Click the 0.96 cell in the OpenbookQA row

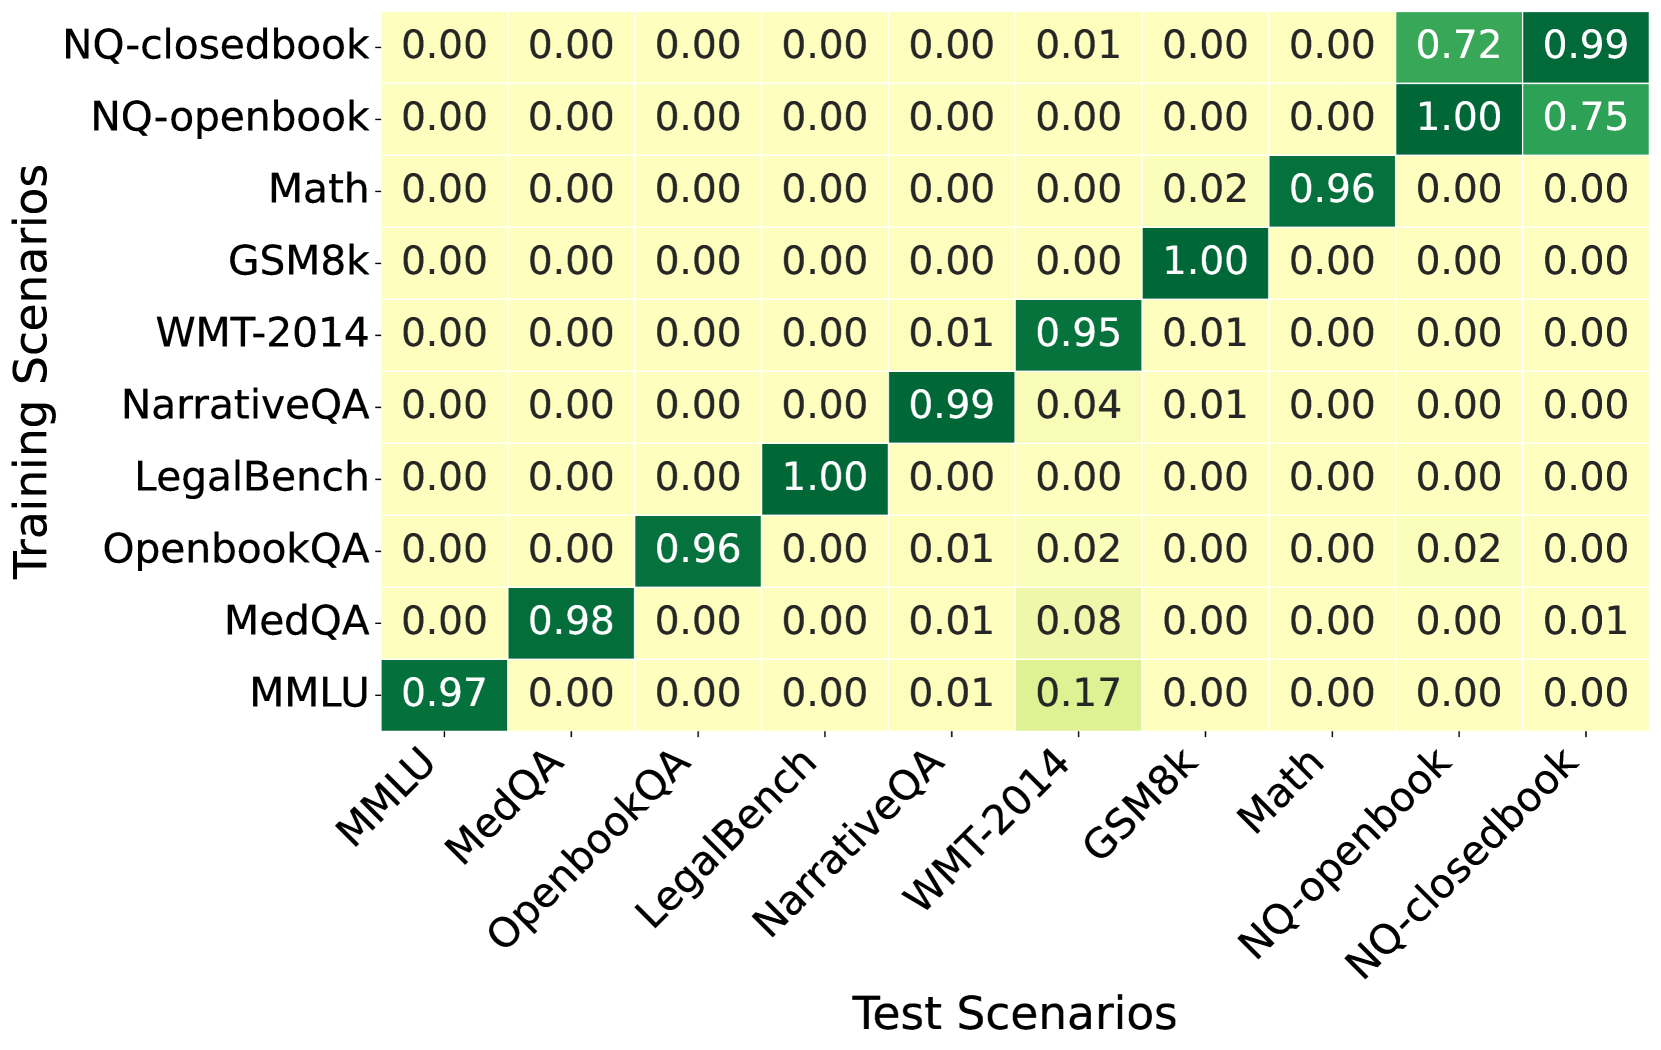[x=698, y=550]
